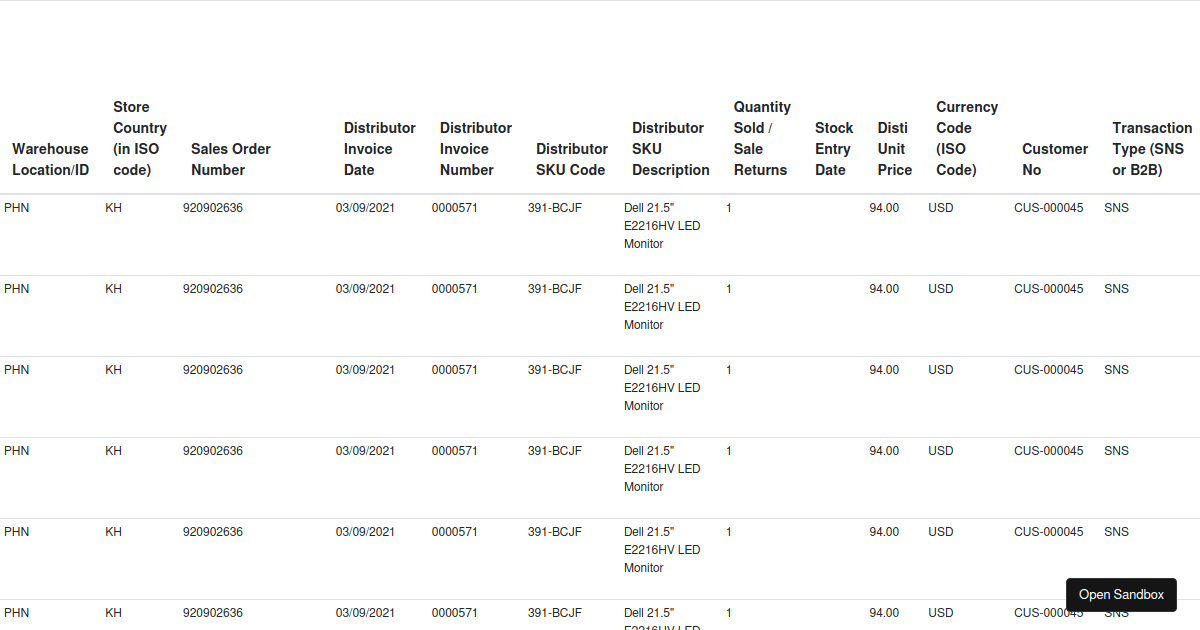1200x630 pixels.
Task: Select the Warehouse Location/ID column header
Action: (x=50, y=159)
